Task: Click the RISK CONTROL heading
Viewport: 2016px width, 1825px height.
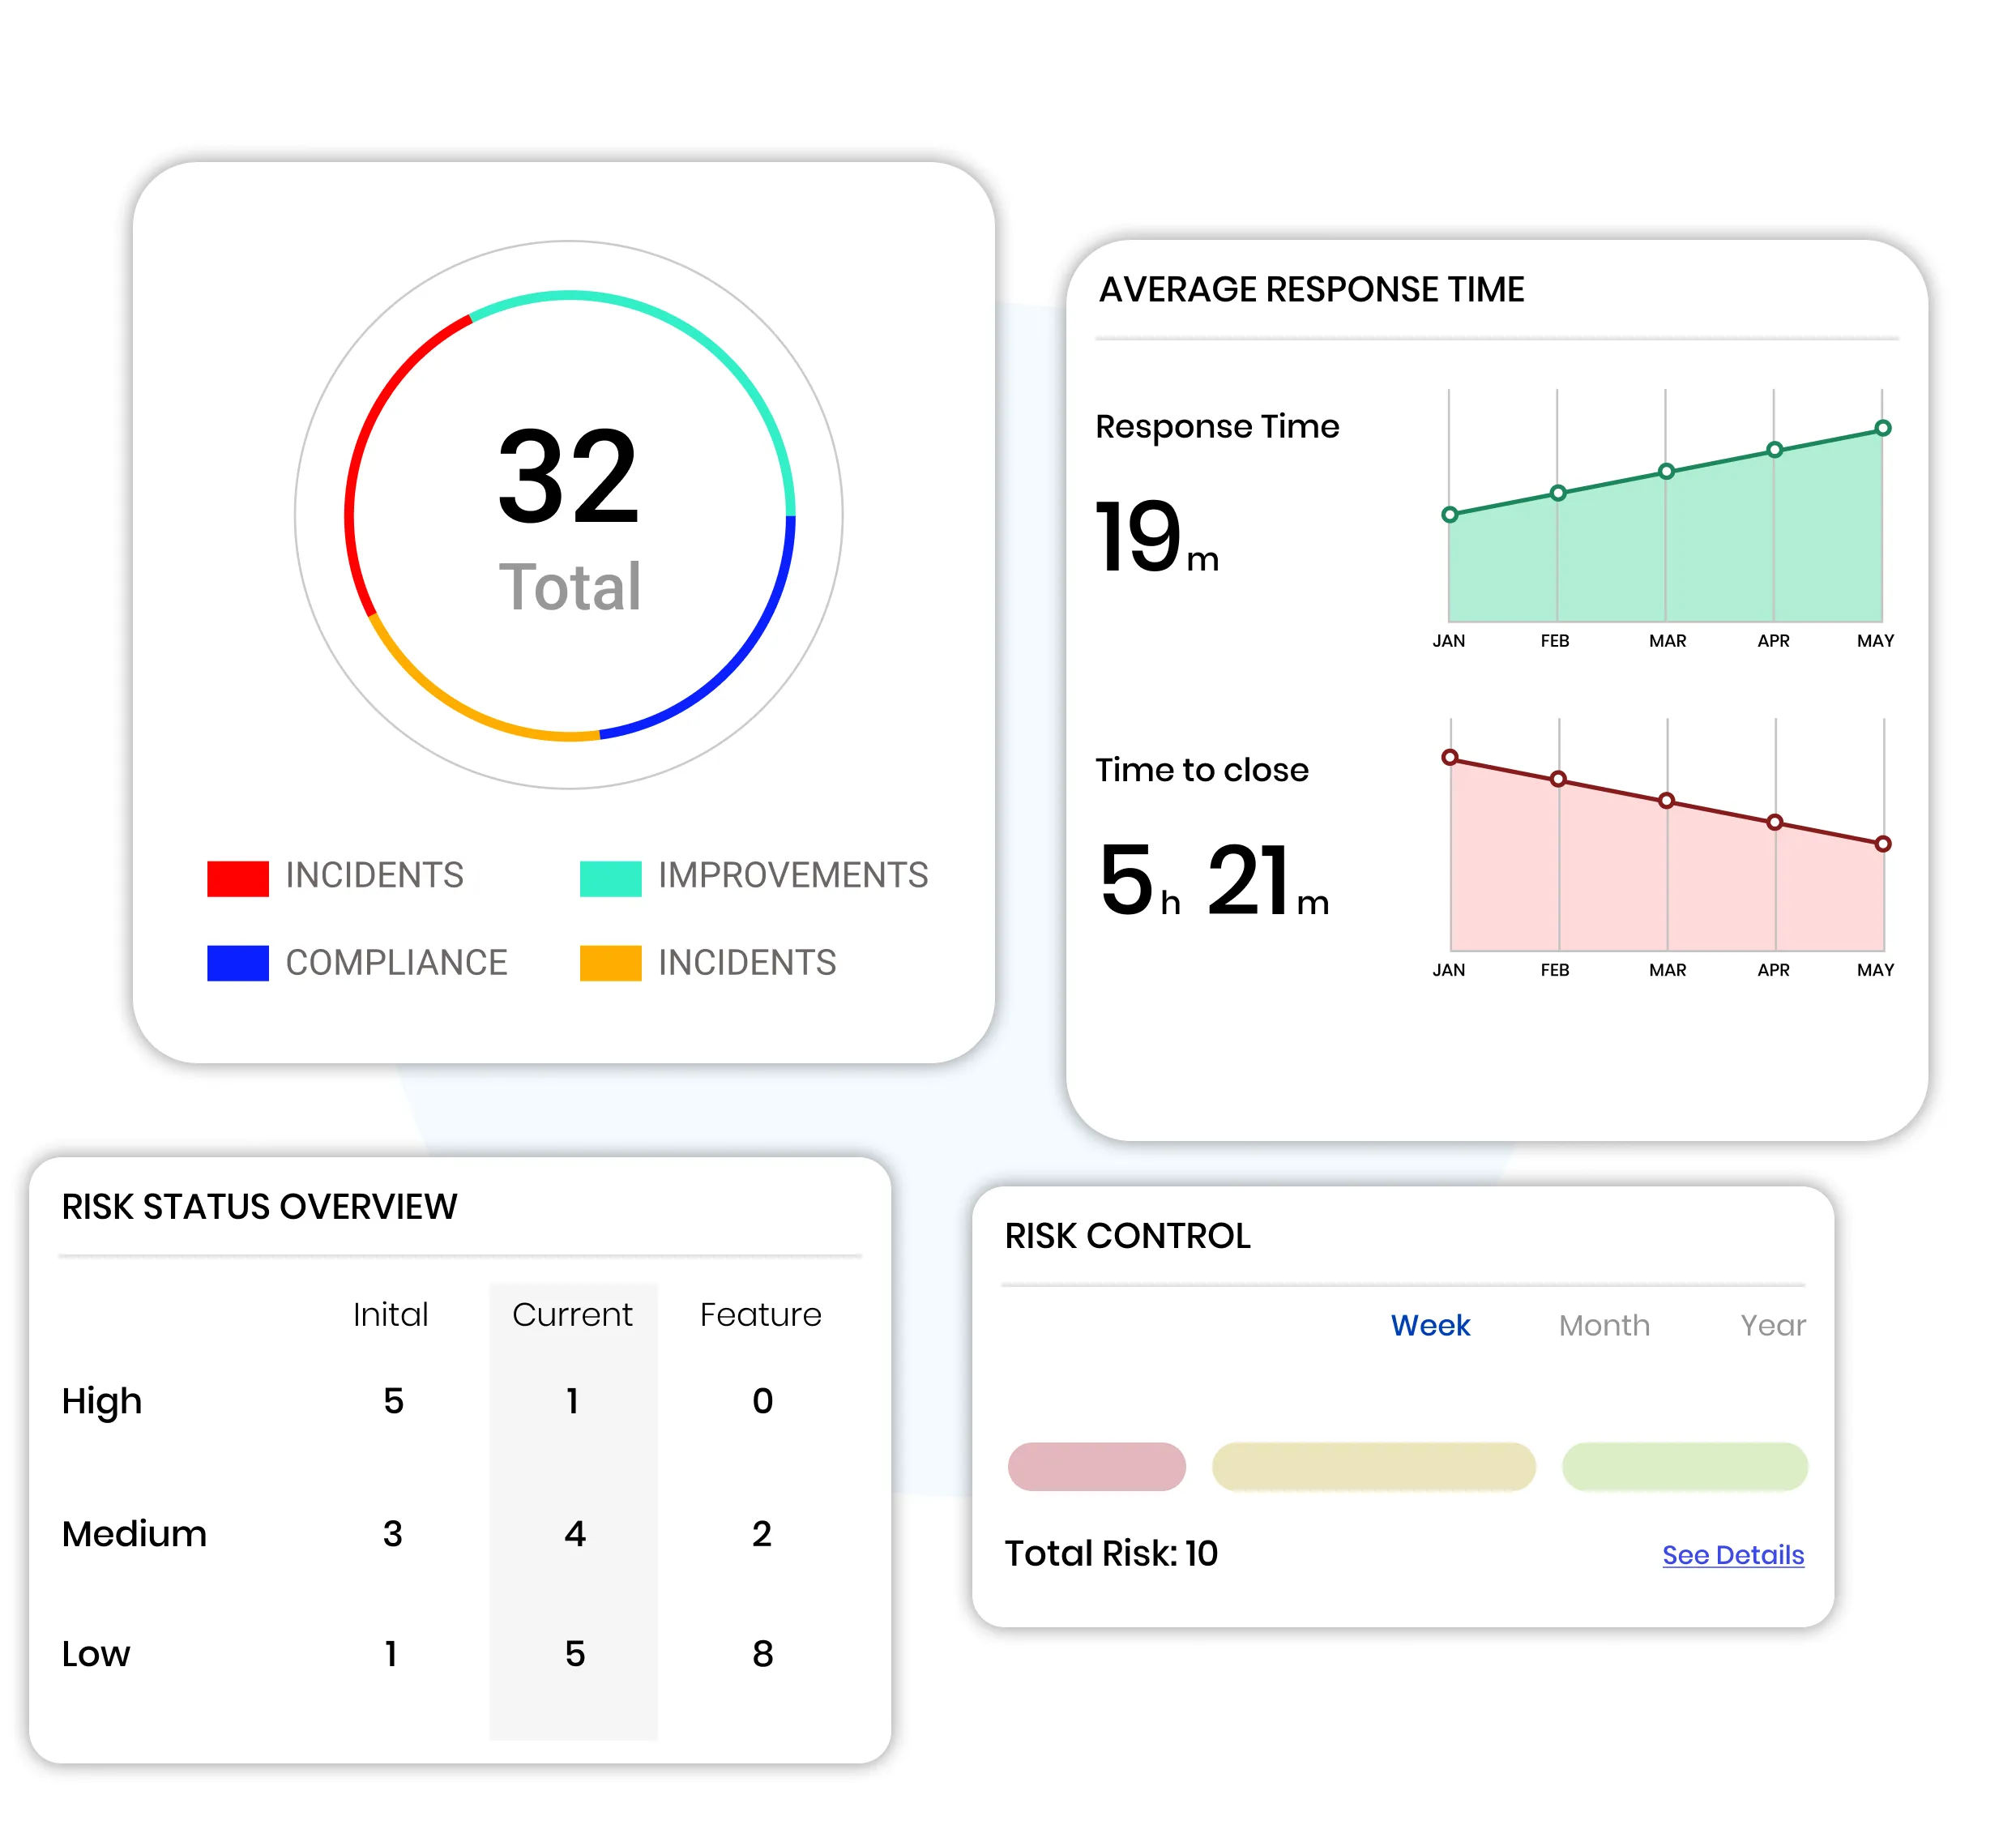Action: [1127, 1236]
